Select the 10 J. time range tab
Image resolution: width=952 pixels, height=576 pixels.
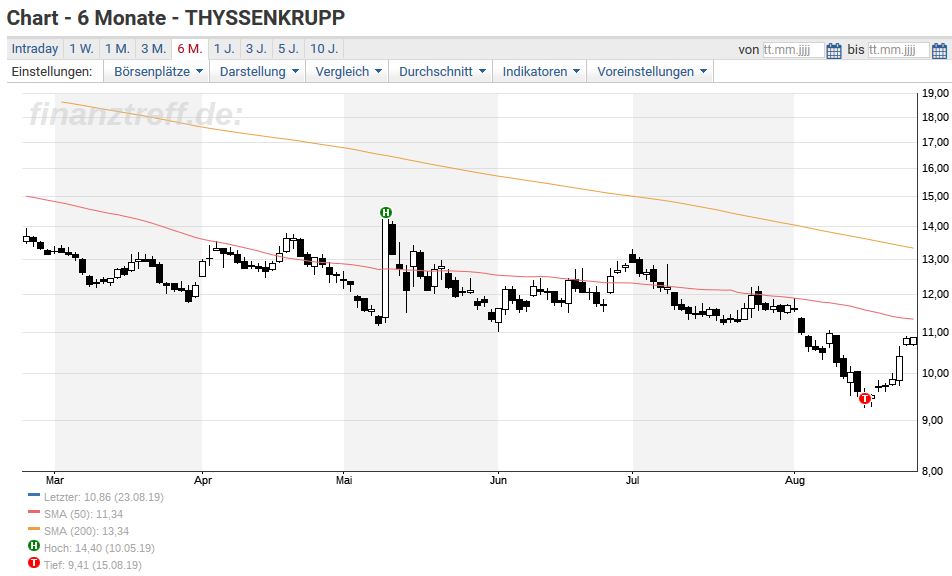pos(324,49)
